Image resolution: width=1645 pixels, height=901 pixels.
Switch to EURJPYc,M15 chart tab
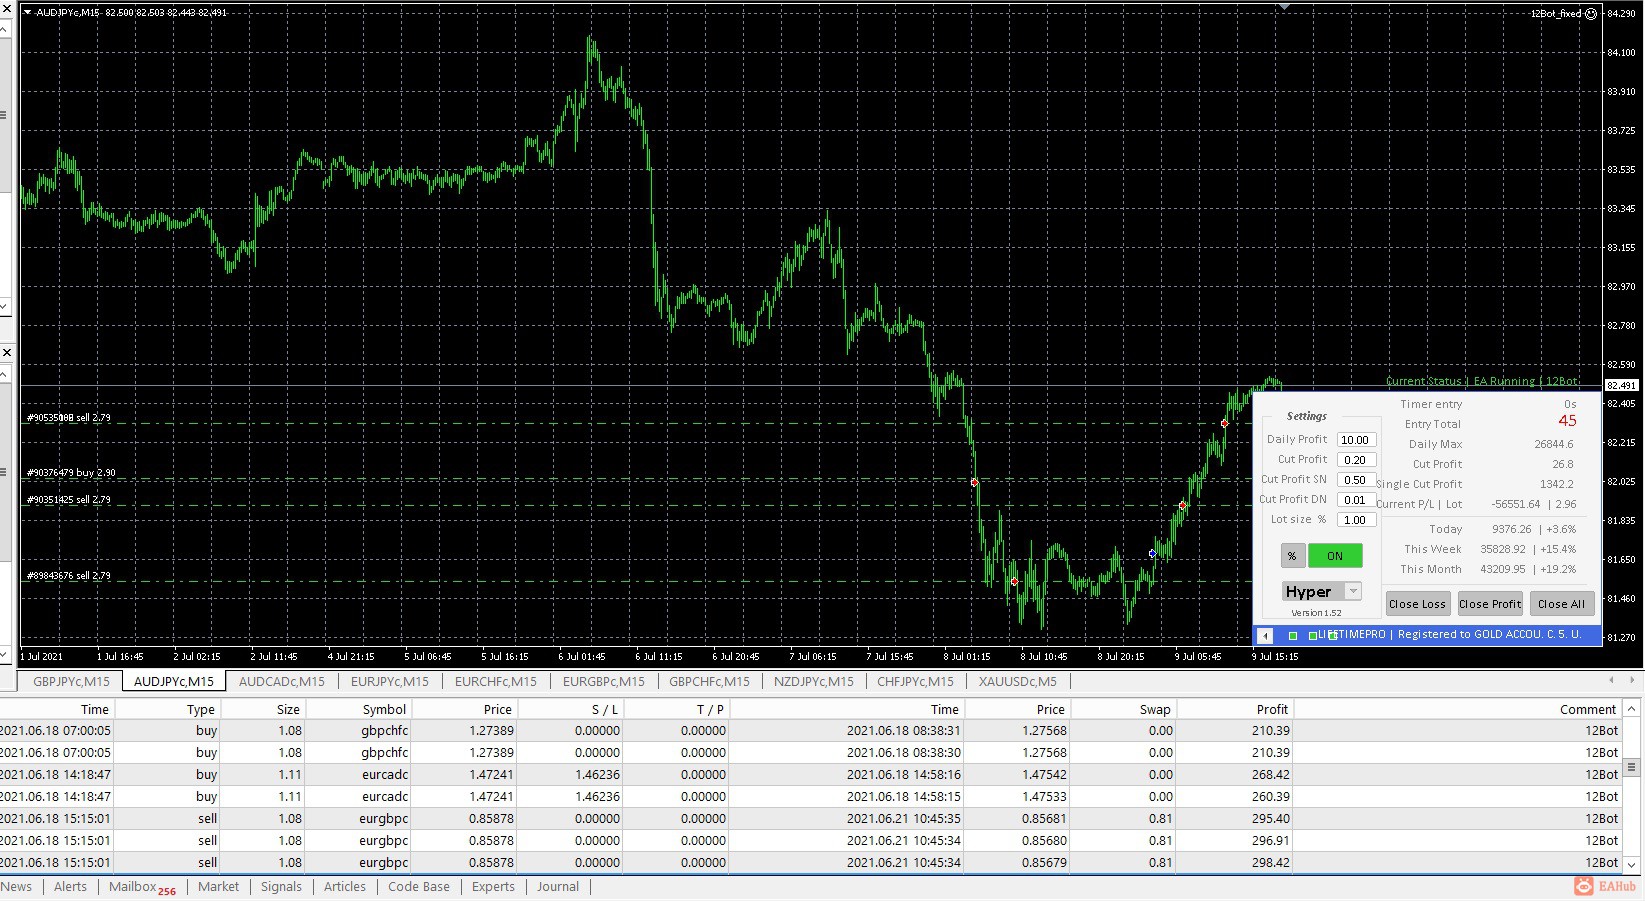pyautogui.click(x=390, y=681)
